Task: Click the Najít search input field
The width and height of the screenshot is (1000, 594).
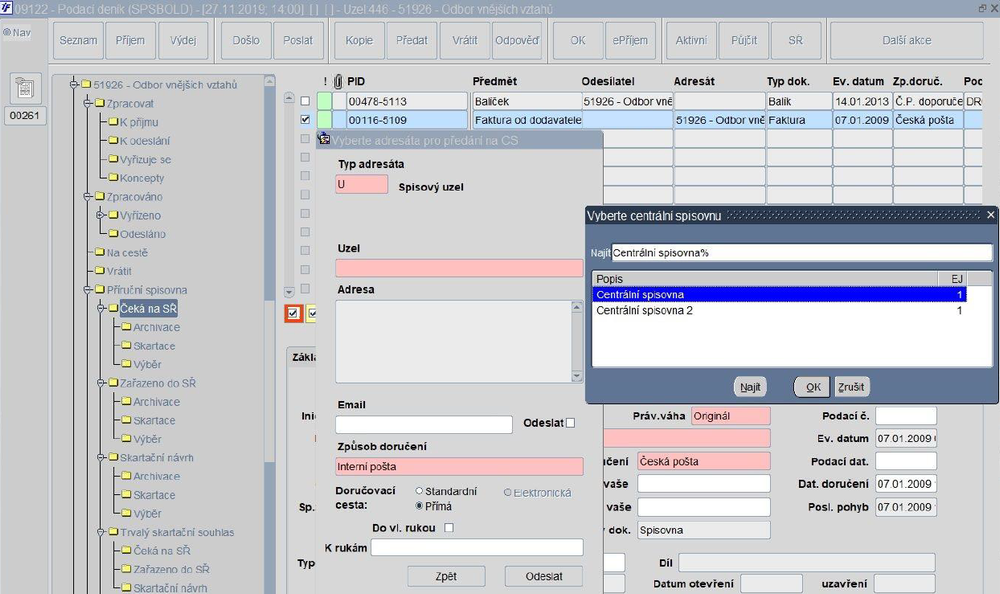Action: 802,253
